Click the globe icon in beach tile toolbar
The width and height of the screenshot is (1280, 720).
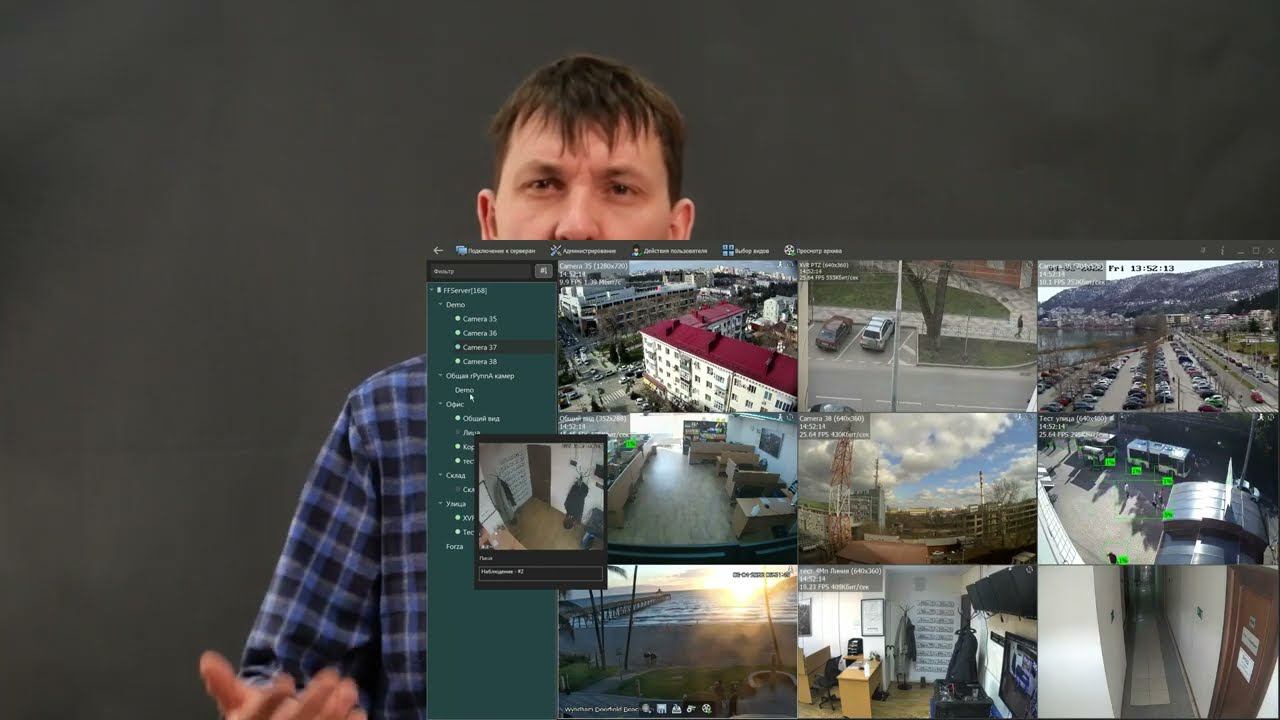[x=647, y=709]
